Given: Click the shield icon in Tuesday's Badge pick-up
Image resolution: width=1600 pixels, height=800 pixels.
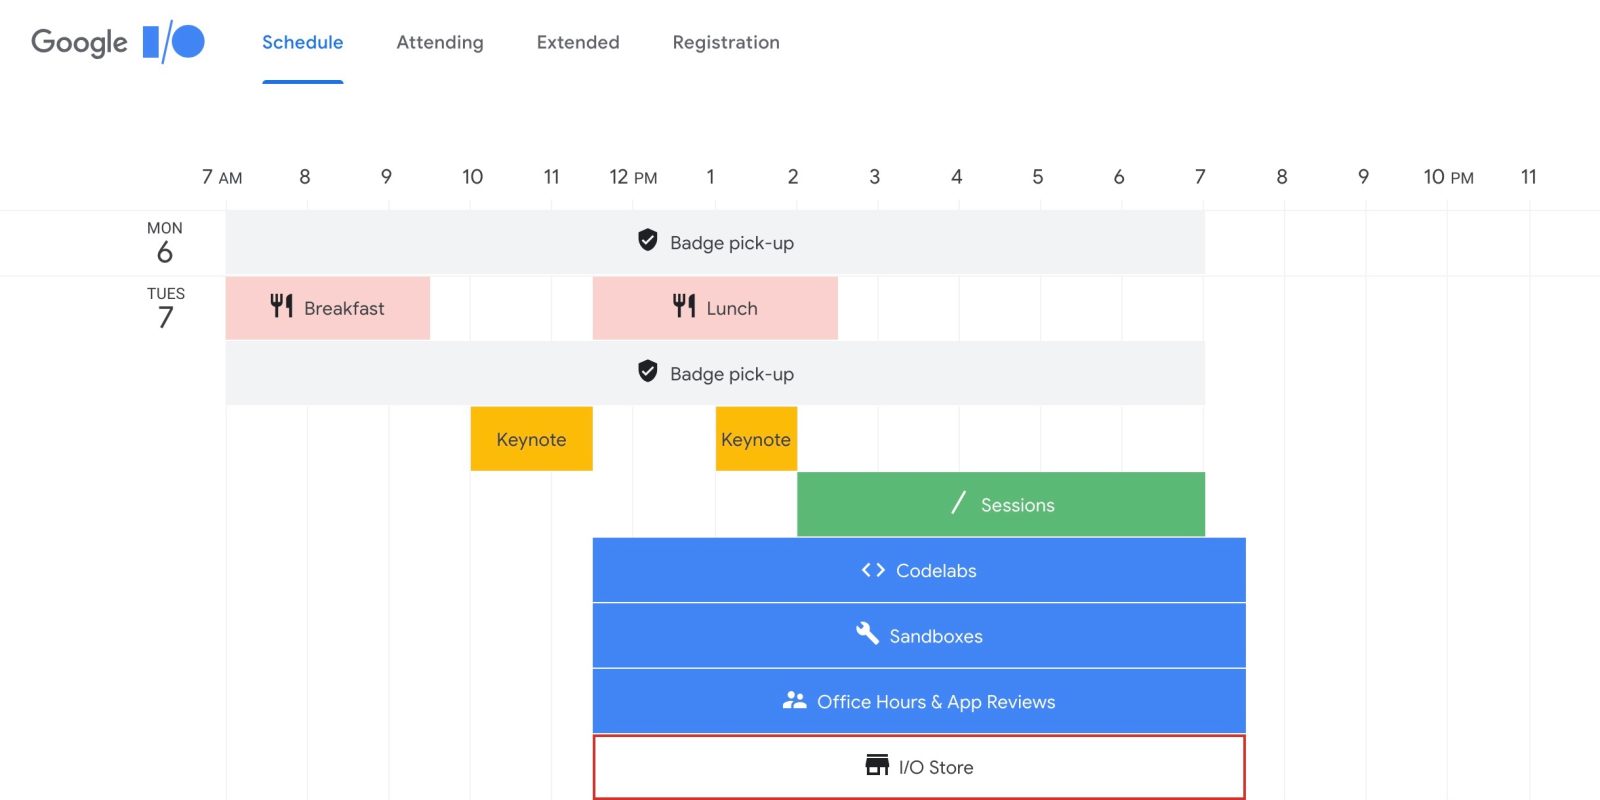Looking at the screenshot, I should tap(648, 372).
